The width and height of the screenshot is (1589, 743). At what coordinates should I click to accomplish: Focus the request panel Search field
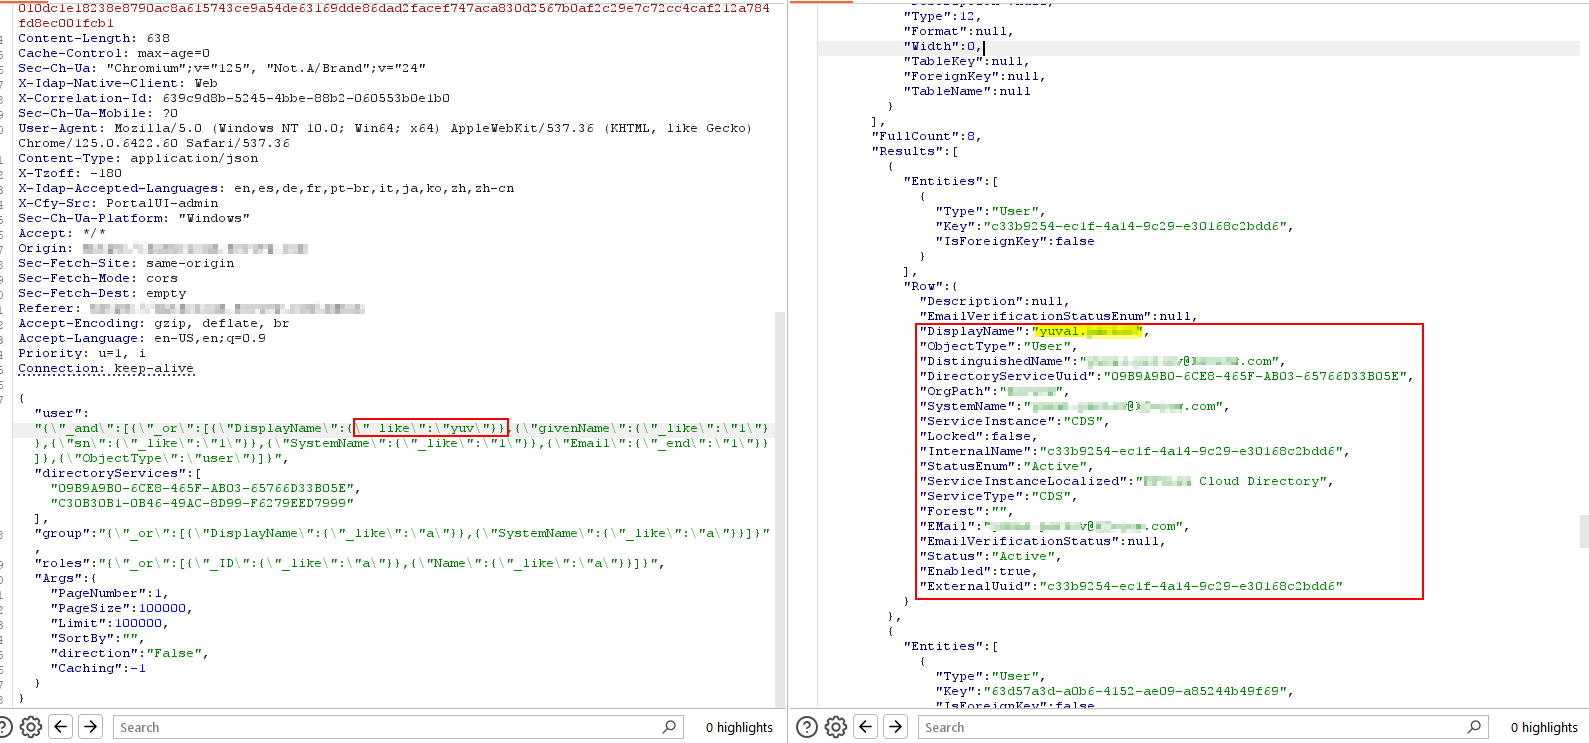click(398, 727)
